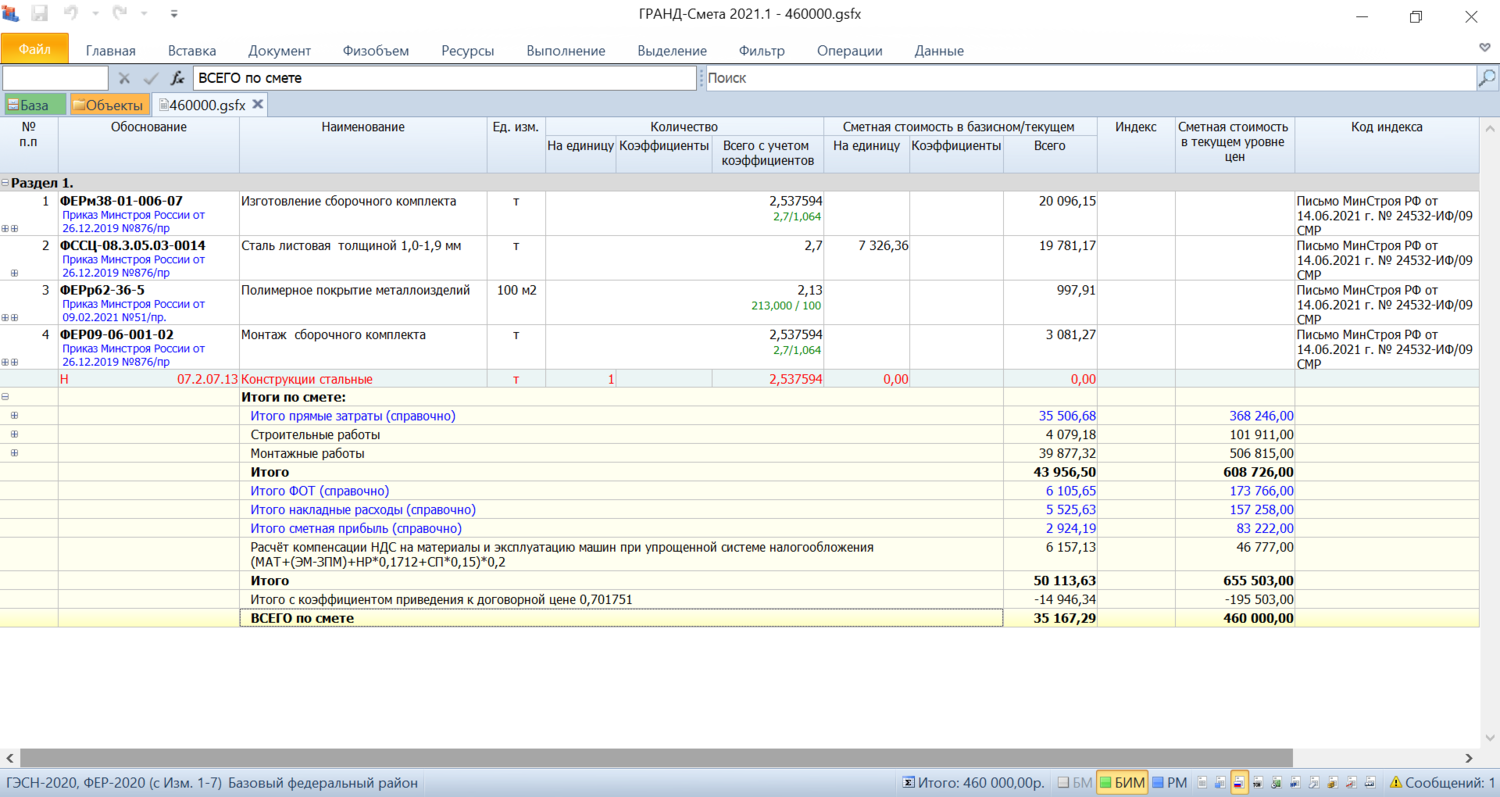Click the warning icon next to Сообщений
This screenshot has height=797, width=1500.
click(x=1396, y=783)
